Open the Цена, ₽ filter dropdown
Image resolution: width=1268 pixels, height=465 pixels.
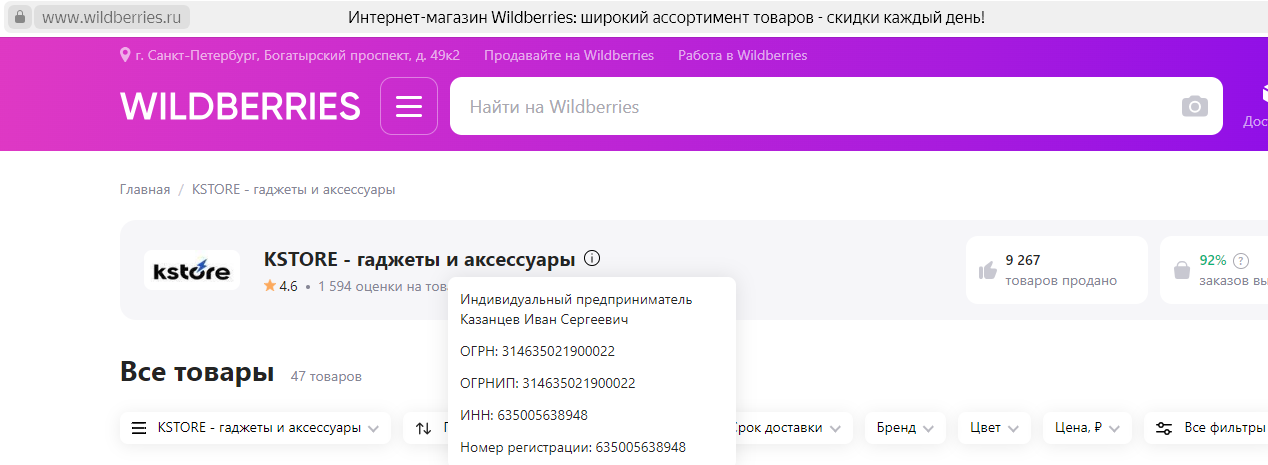(1087, 428)
